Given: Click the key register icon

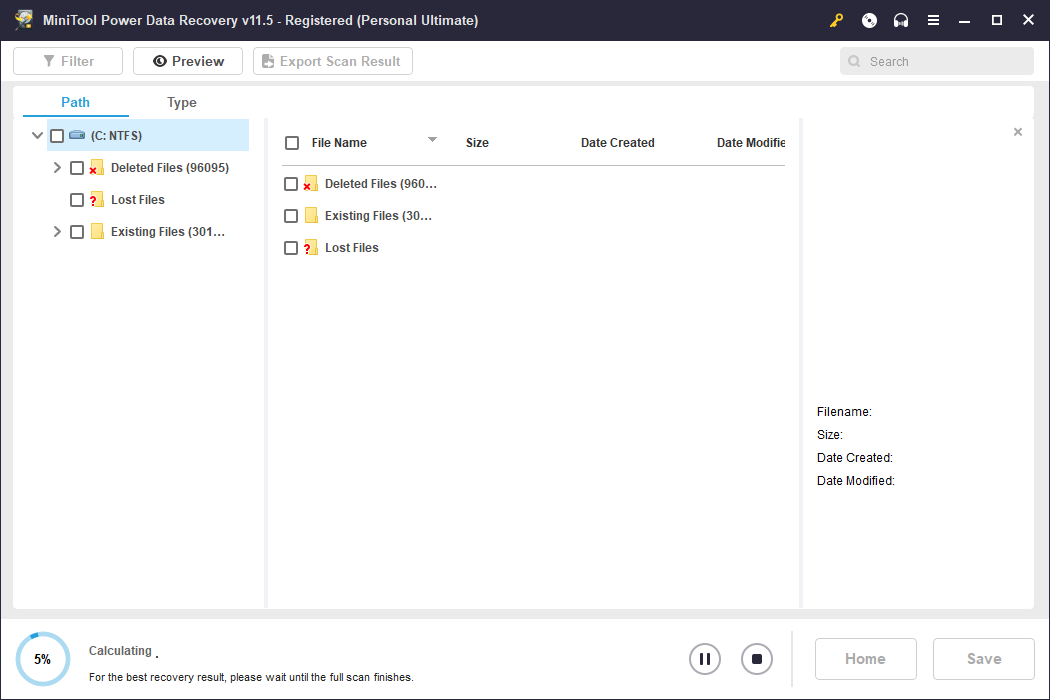Looking at the screenshot, I should [836, 20].
